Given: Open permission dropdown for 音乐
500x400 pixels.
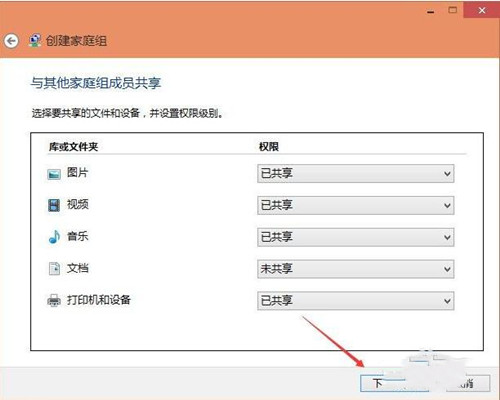Looking at the screenshot, I should coord(355,237).
